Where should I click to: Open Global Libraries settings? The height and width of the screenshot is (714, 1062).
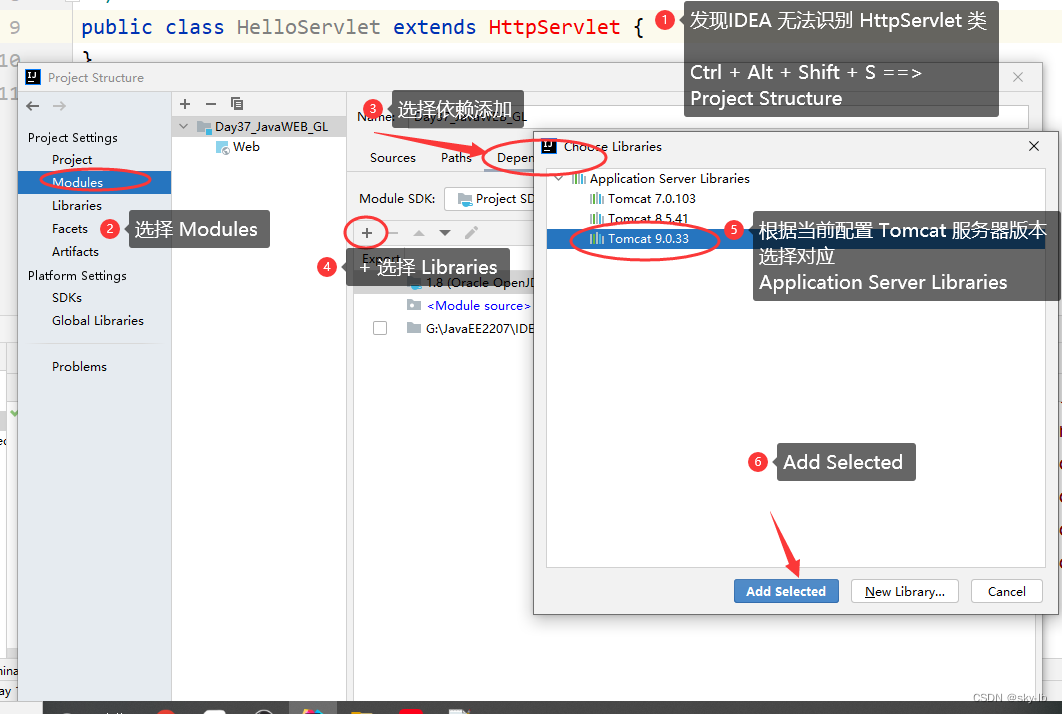98,320
